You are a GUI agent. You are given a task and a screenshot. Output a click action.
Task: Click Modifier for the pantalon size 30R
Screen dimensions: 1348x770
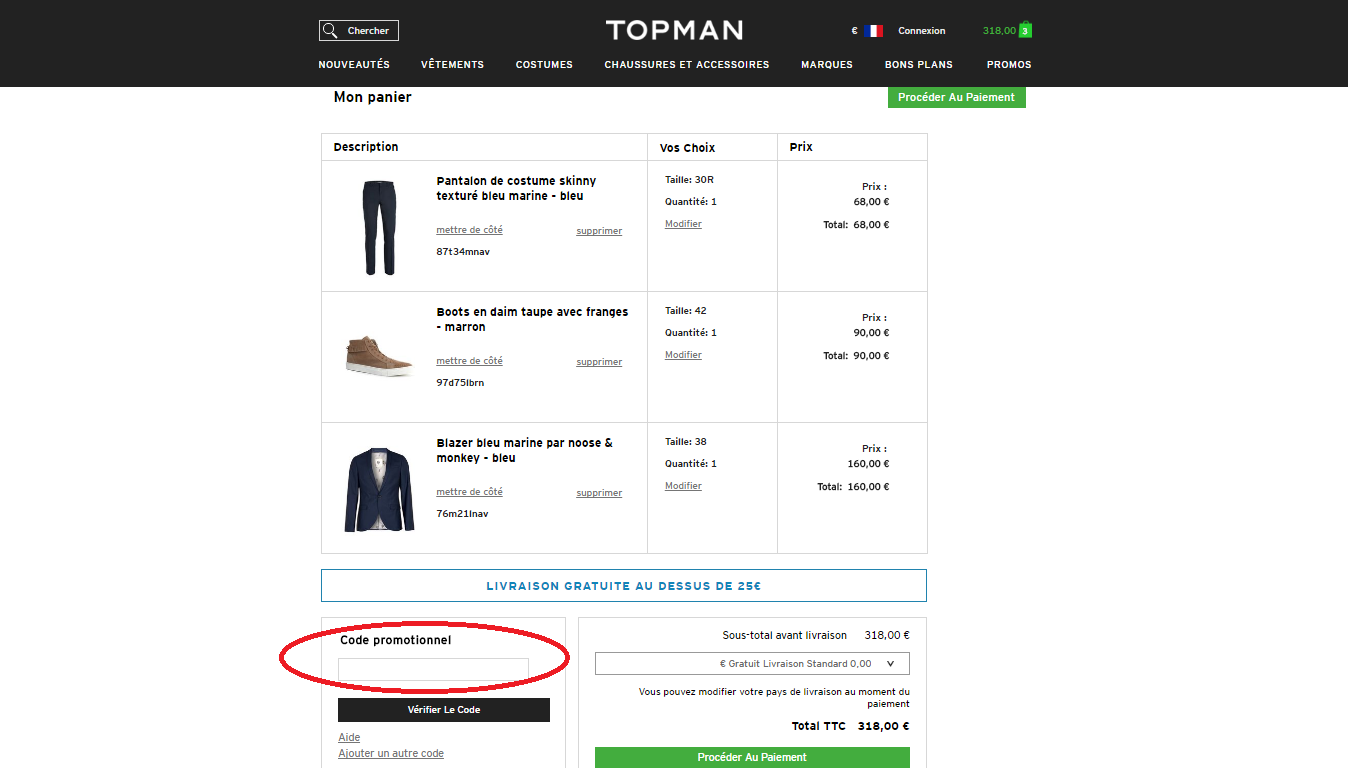tap(683, 224)
